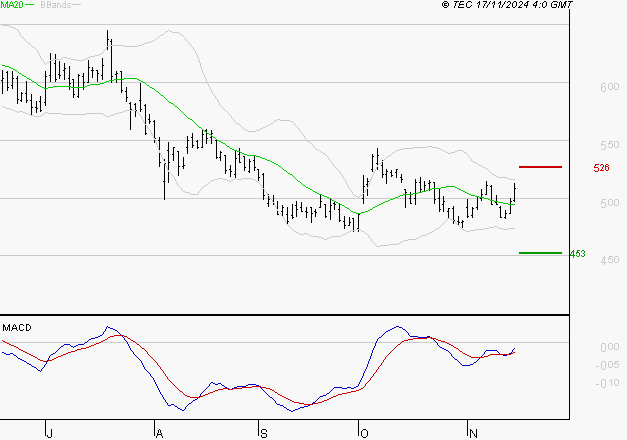Click the 550 price axis label

pyautogui.click(x=610, y=145)
